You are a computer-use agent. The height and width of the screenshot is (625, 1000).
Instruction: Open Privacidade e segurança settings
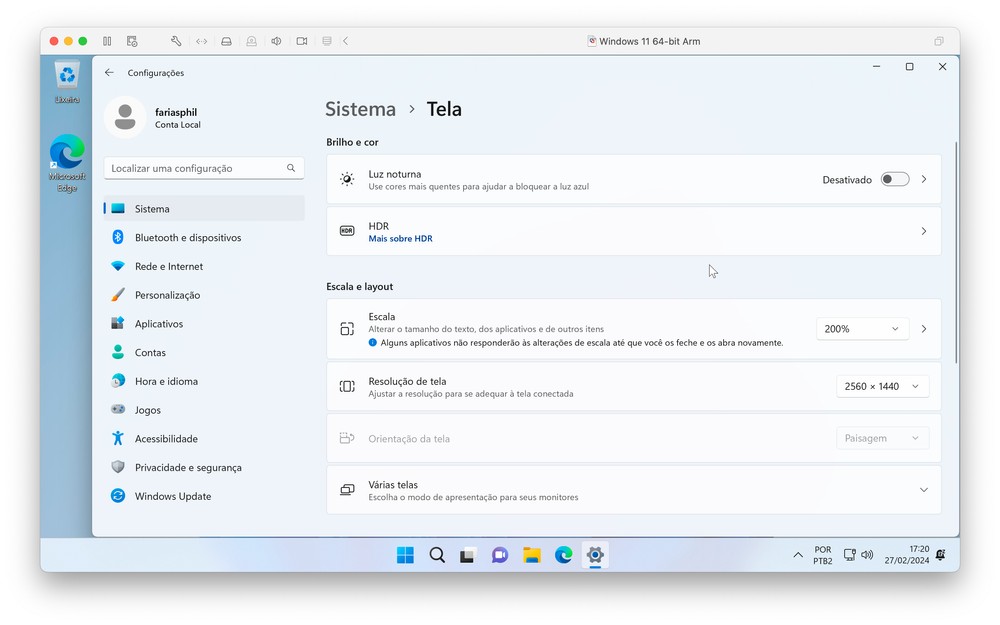click(x=204, y=467)
